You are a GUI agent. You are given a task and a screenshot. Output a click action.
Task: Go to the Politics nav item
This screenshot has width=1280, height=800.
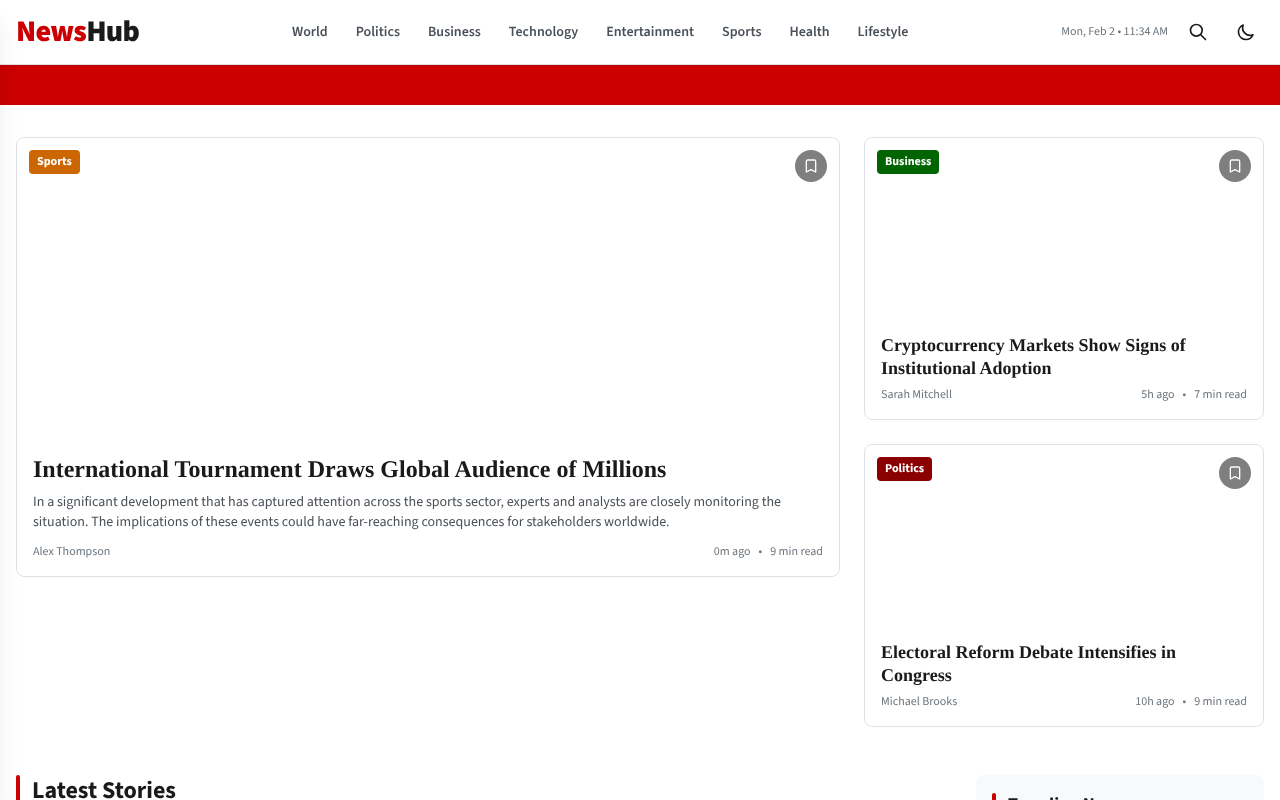(377, 32)
